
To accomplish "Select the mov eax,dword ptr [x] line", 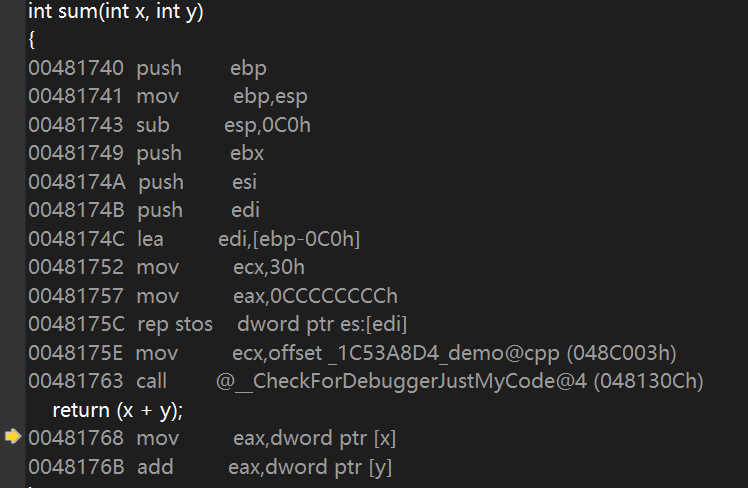I will 212,438.
